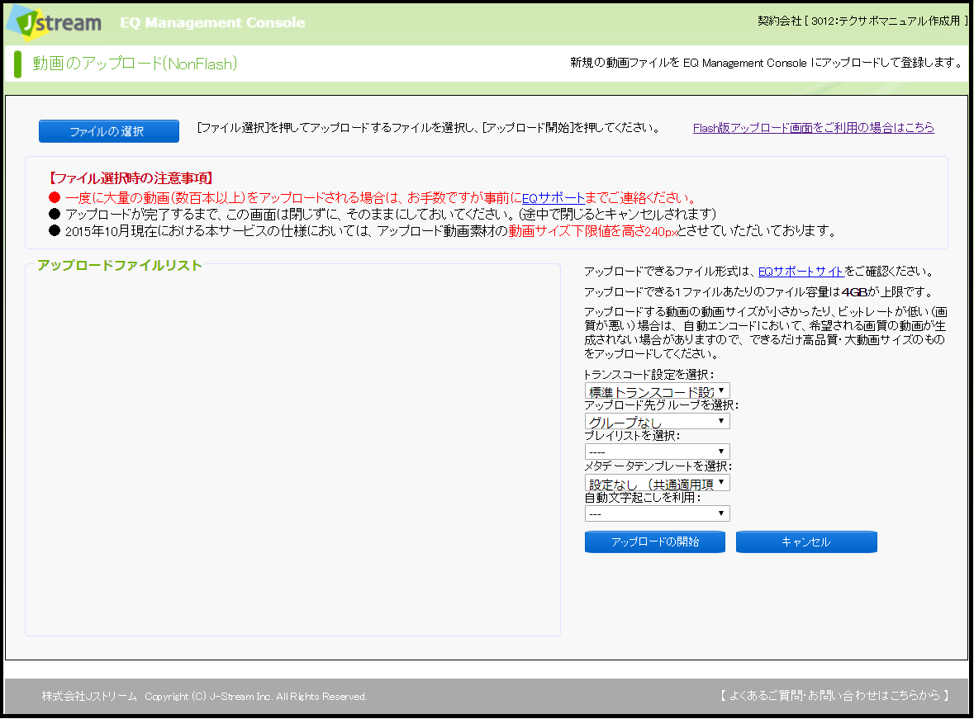Click the 契約会社 3012 text
Screen dimensions: 974x719
pos(862,21)
